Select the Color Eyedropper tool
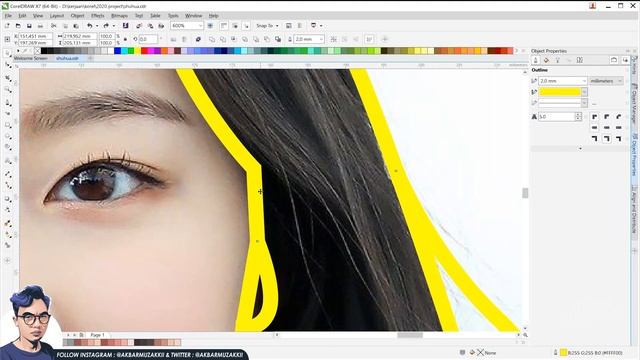 8,223
